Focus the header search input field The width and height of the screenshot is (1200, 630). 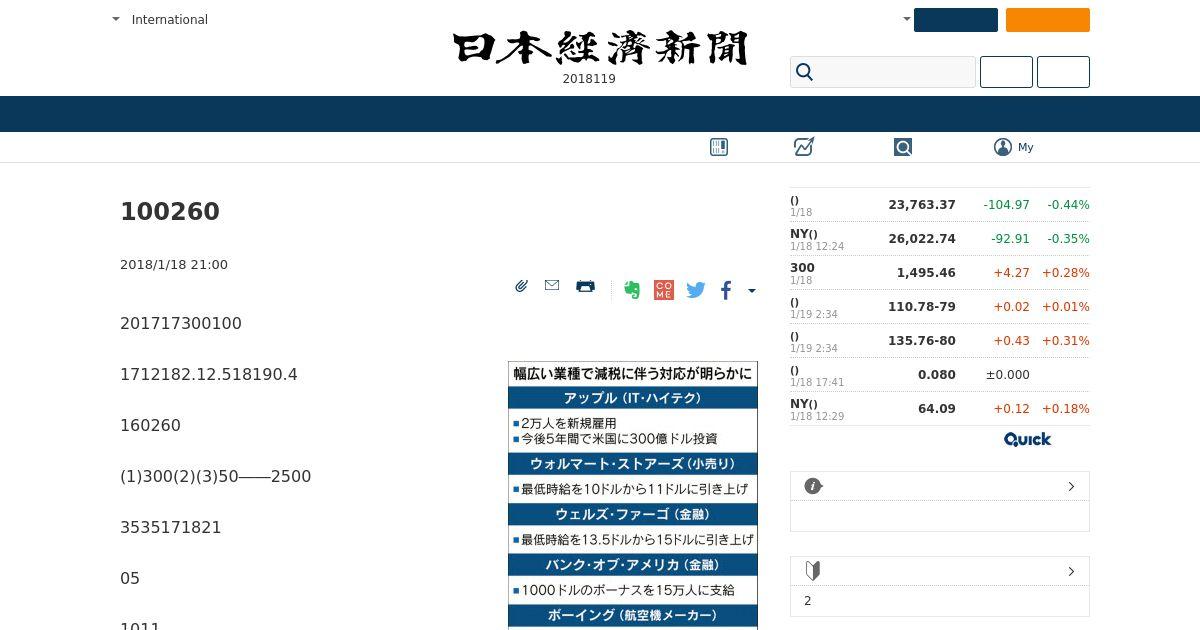tap(883, 72)
